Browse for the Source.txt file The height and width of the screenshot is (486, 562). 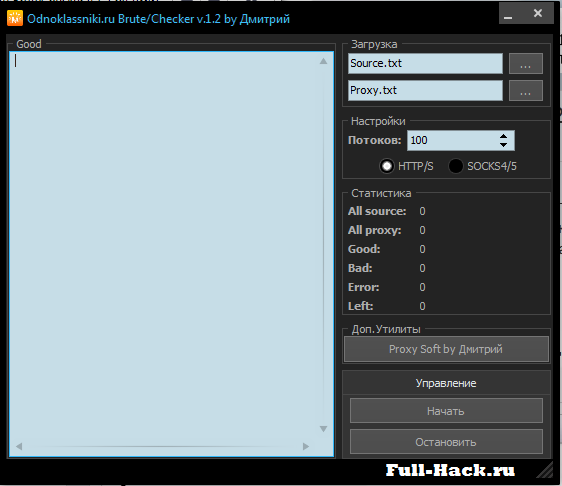525,63
